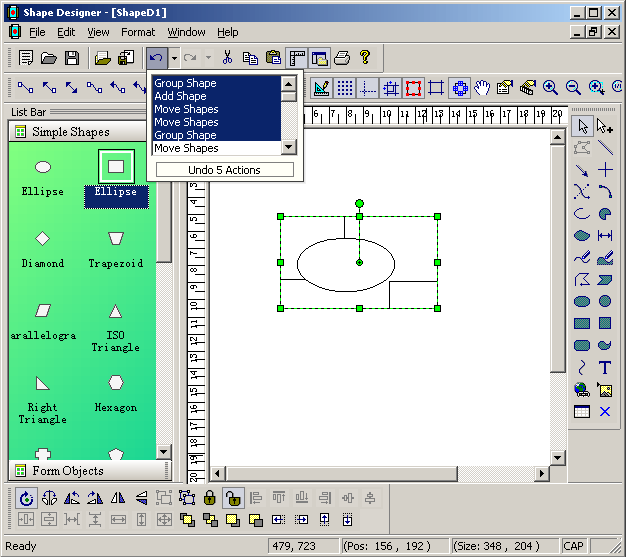This screenshot has width=626, height=557.
Task: Zoom in with magnifier plus icon
Action: tap(550, 87)
